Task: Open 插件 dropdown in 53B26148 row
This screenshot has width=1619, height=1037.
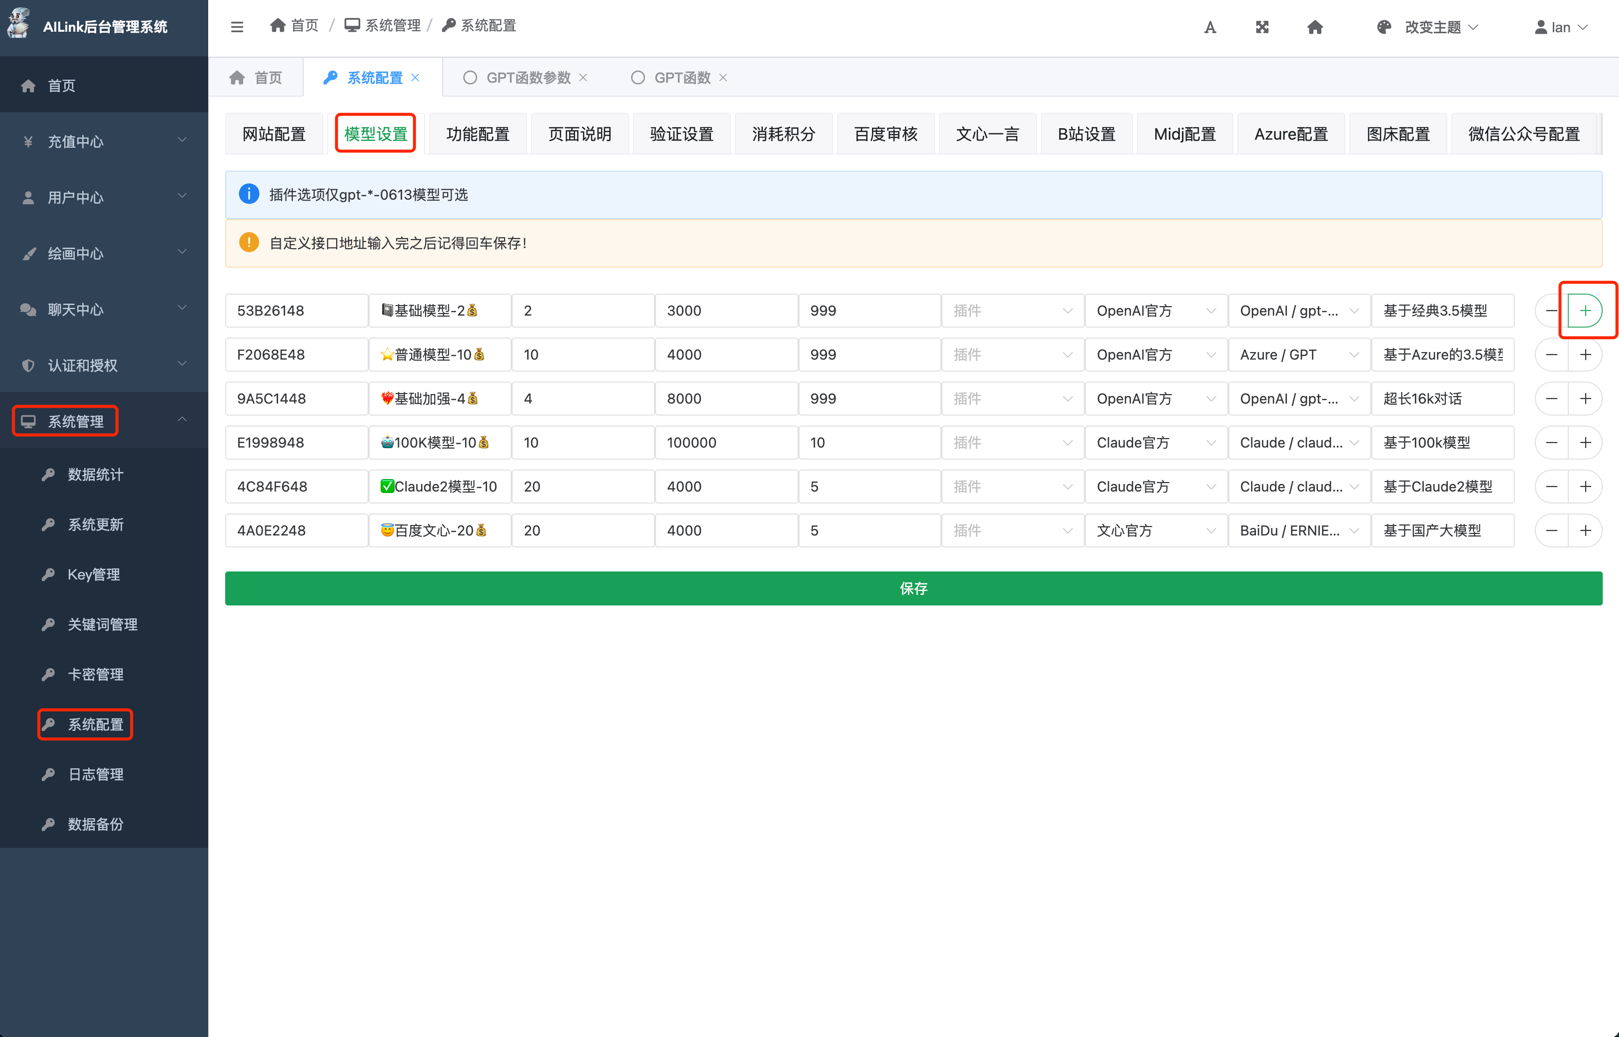Action: pyautogui.click(x=1012, y=311)
